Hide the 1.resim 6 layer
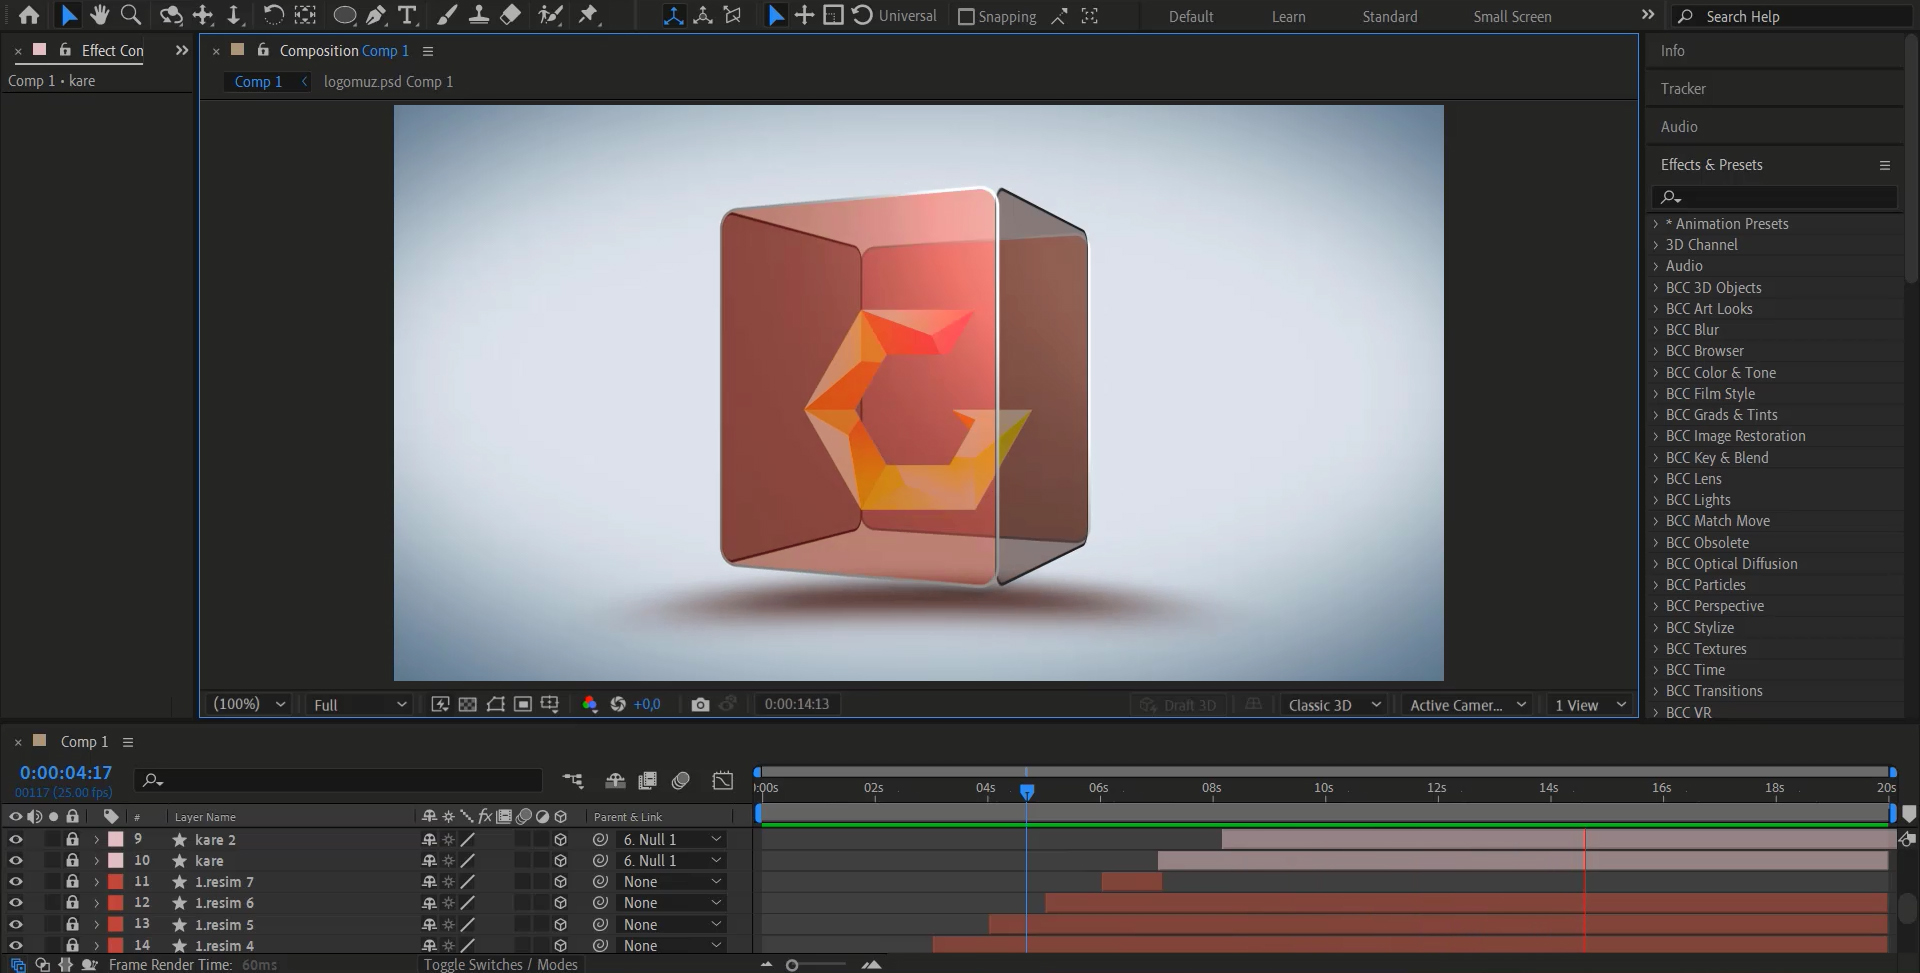Viewport: 1920px width, 973px height. tap(15, 903)
